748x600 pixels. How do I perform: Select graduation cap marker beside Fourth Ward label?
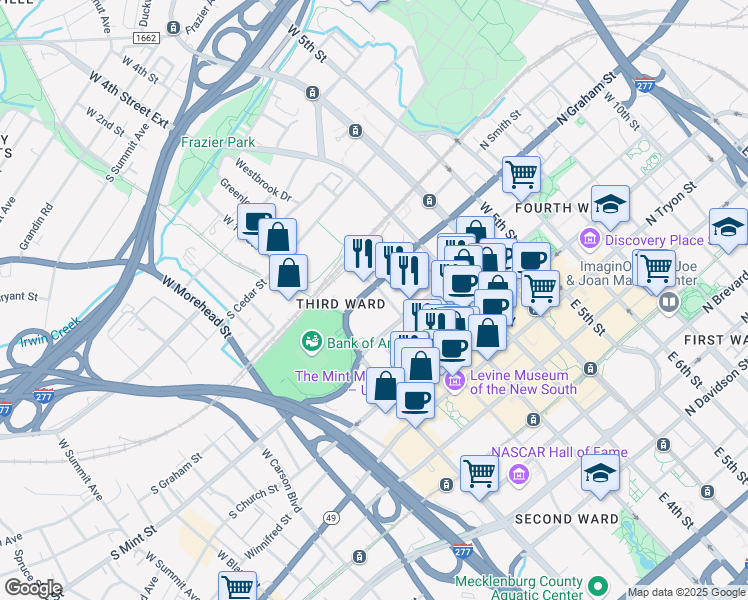(x=610, y=205)
